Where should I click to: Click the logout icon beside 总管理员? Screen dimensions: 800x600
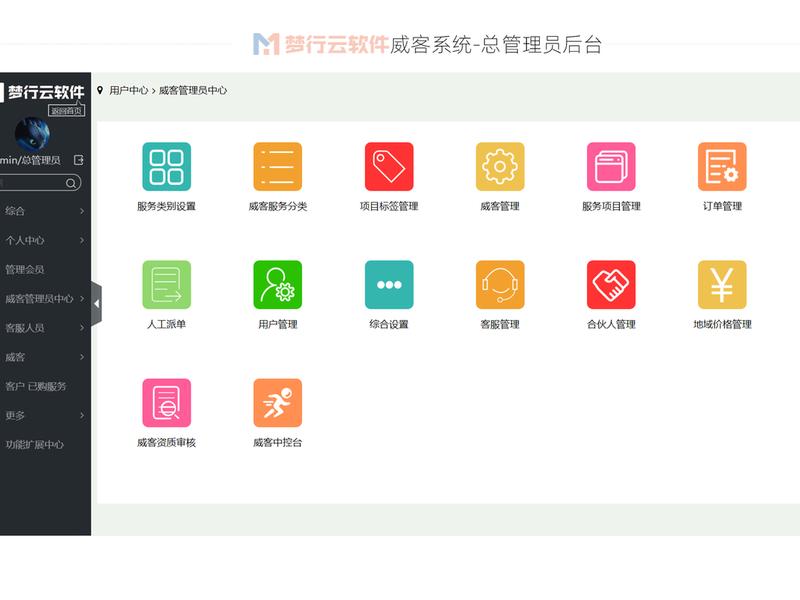point(79,160)
